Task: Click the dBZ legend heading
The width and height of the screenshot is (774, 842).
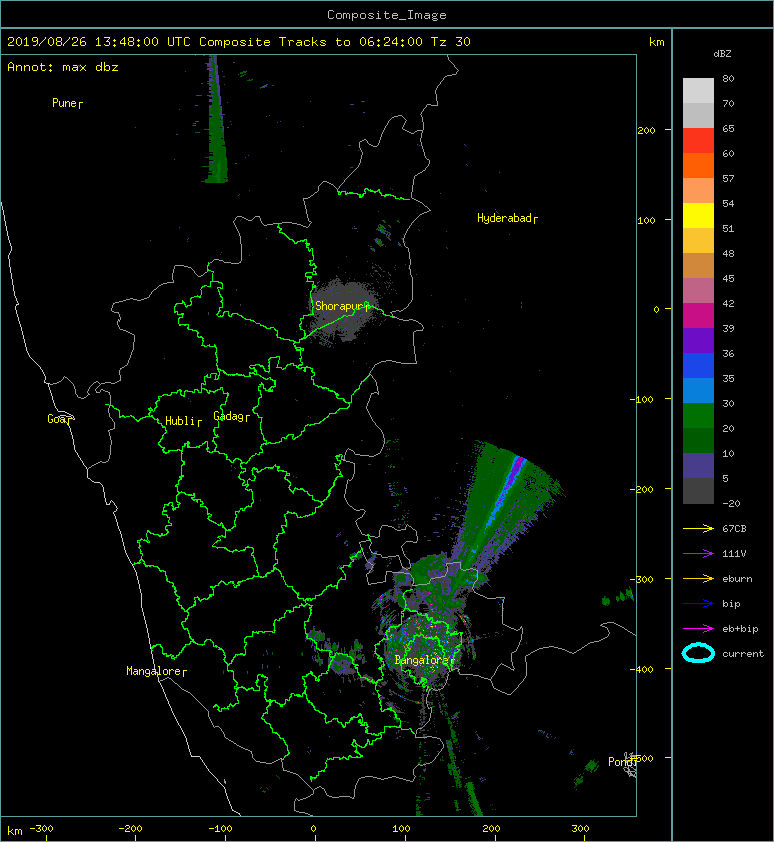Action: (x=722, y=54)
